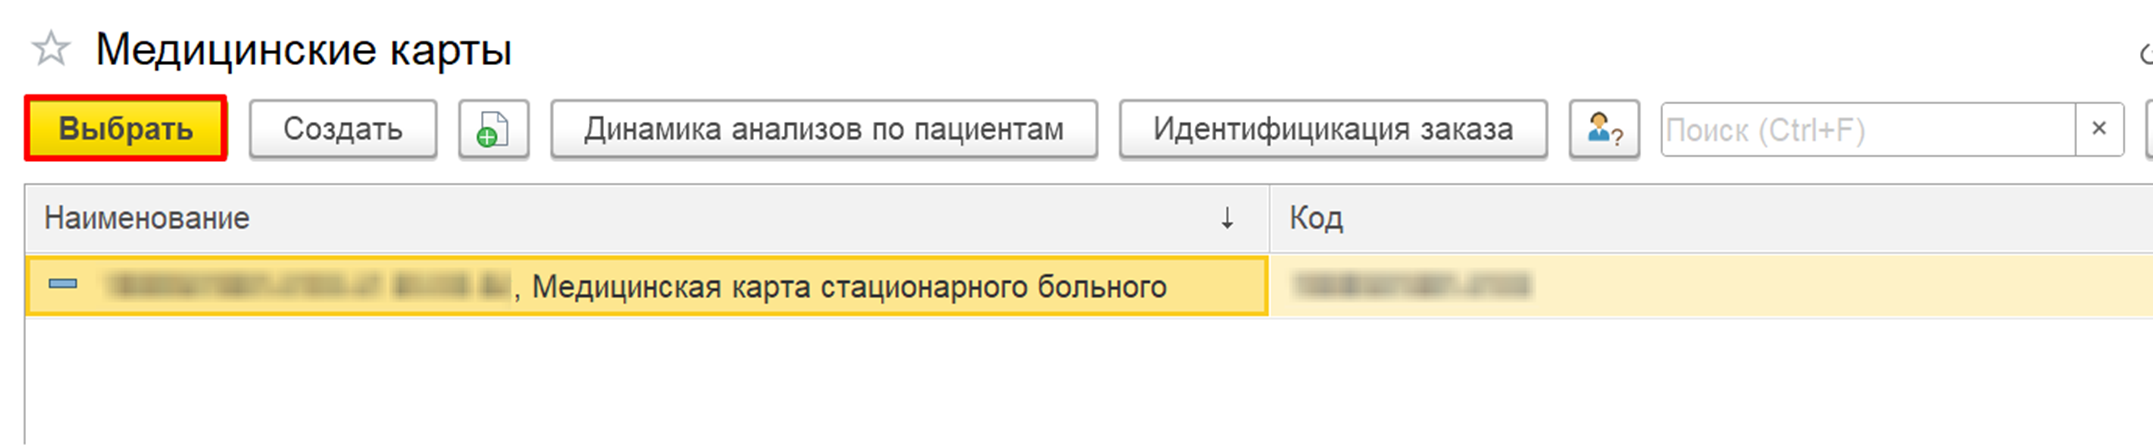Clear the search with the × button
The width and height of the screenshot is (2155, 448).
[2099, 129]
